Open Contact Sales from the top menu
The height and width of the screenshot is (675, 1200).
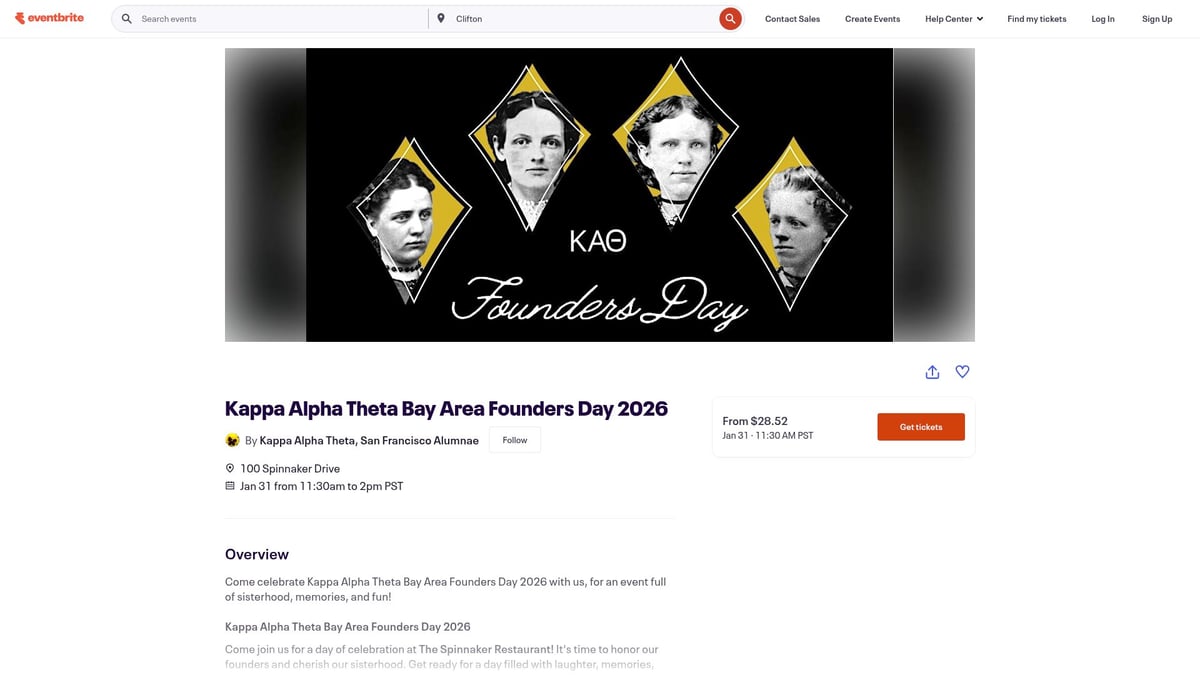click(792, 18)
